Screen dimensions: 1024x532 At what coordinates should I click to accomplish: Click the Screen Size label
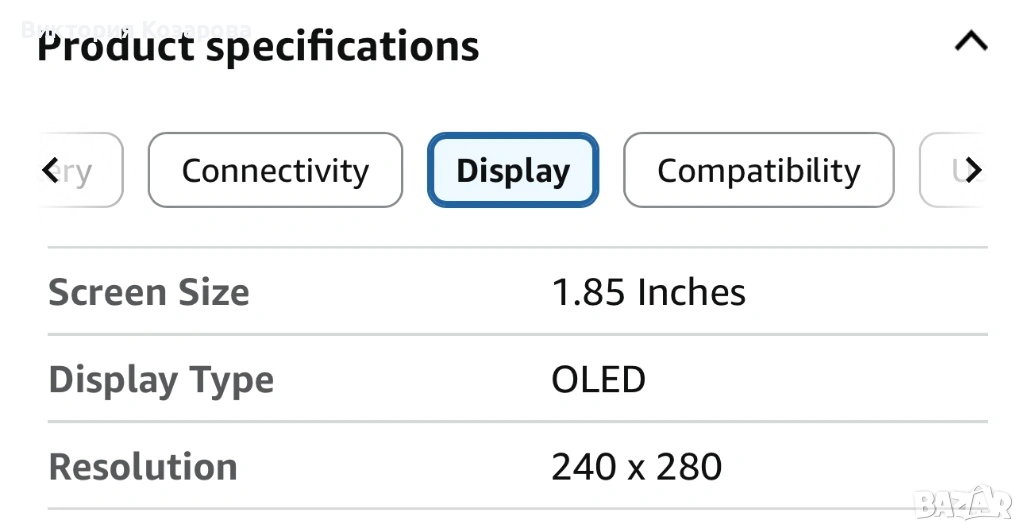pyautogui.click(x=149, y=292)
